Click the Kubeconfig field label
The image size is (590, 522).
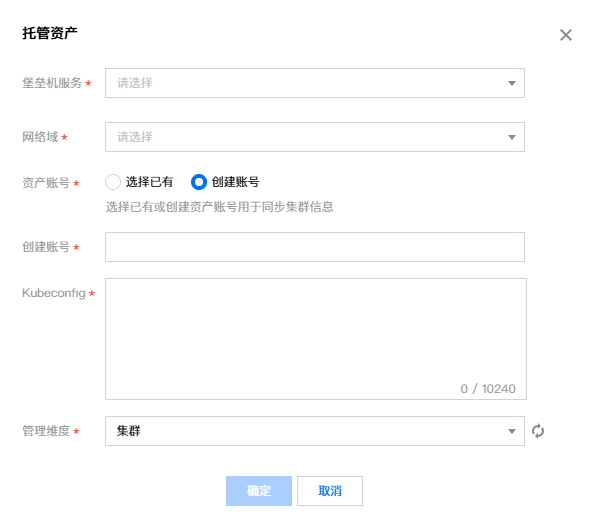(x=54, y=293)
